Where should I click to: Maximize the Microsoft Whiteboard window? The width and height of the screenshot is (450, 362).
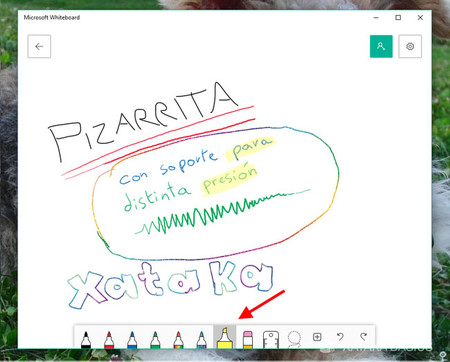point(398,18)
